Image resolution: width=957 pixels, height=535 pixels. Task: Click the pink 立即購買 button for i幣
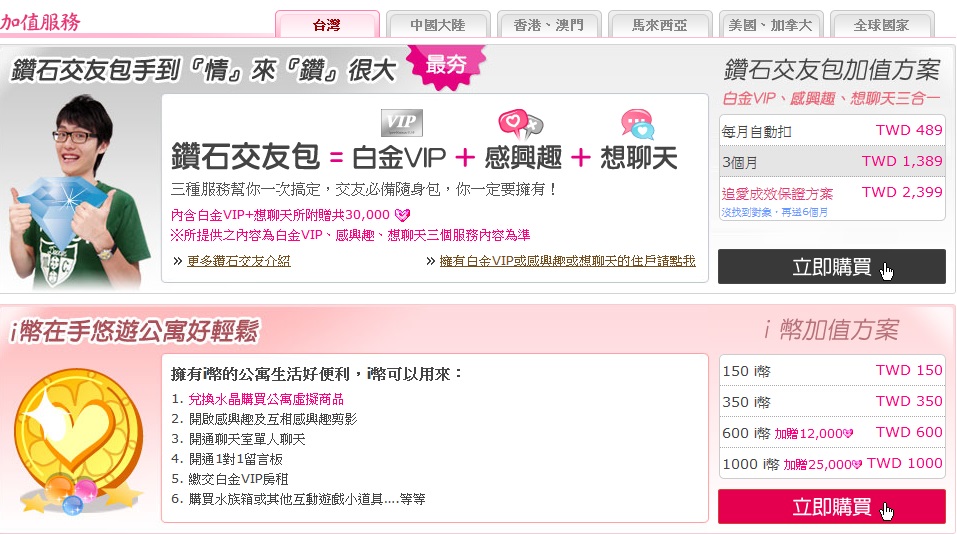(x=832, y=506)
